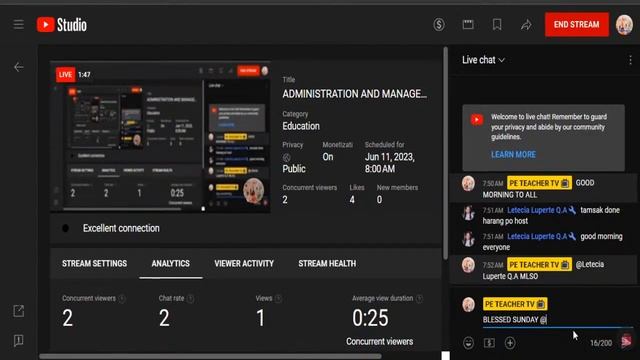Click the YouTube Studio logo
Image resolution: width=640 pixels, height=360 pixels.
(x=62, y=25)
